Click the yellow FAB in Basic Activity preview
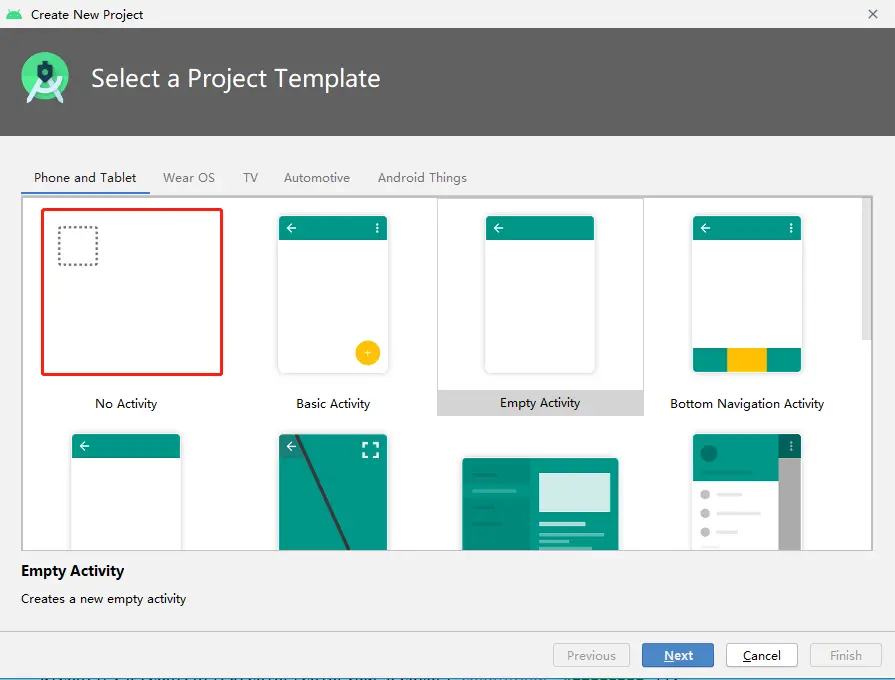The image size is (895, 680). (367, 352)
